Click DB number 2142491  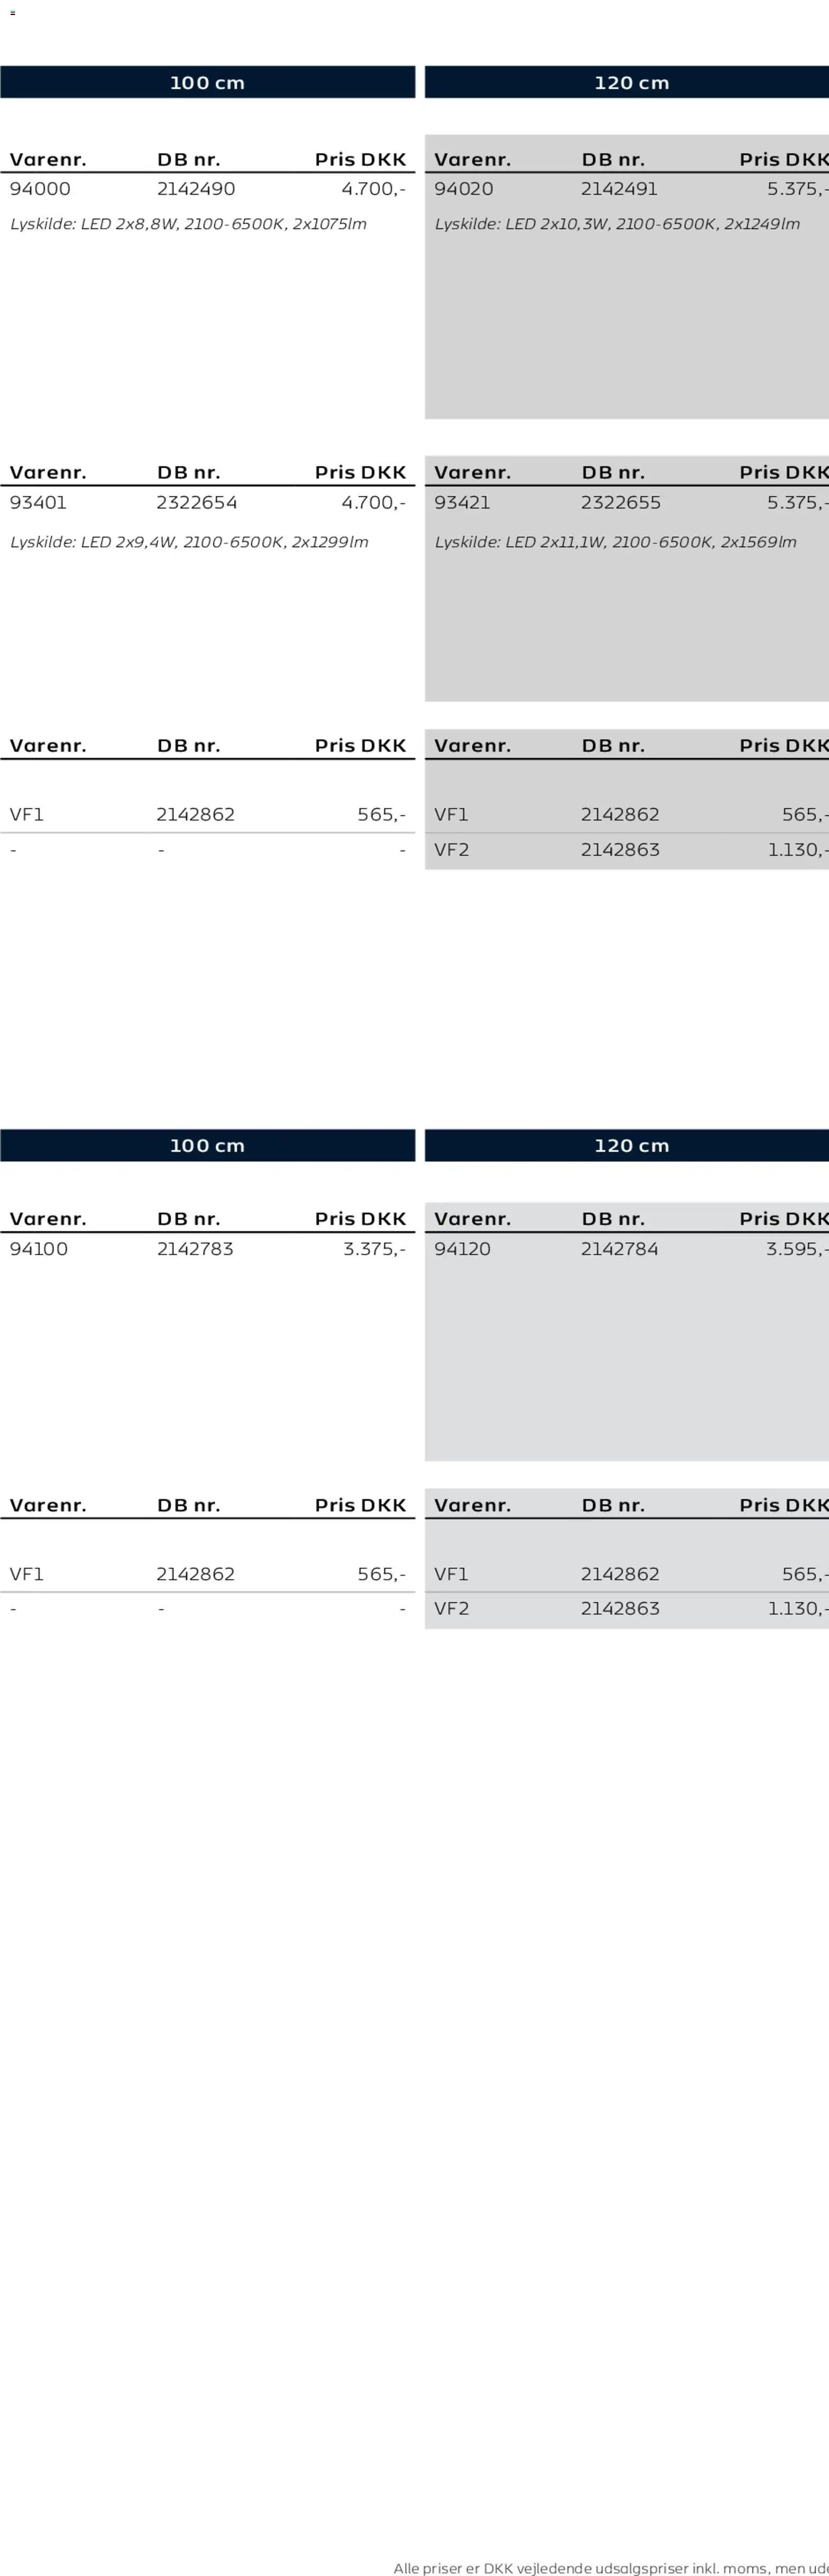[620, 189]
